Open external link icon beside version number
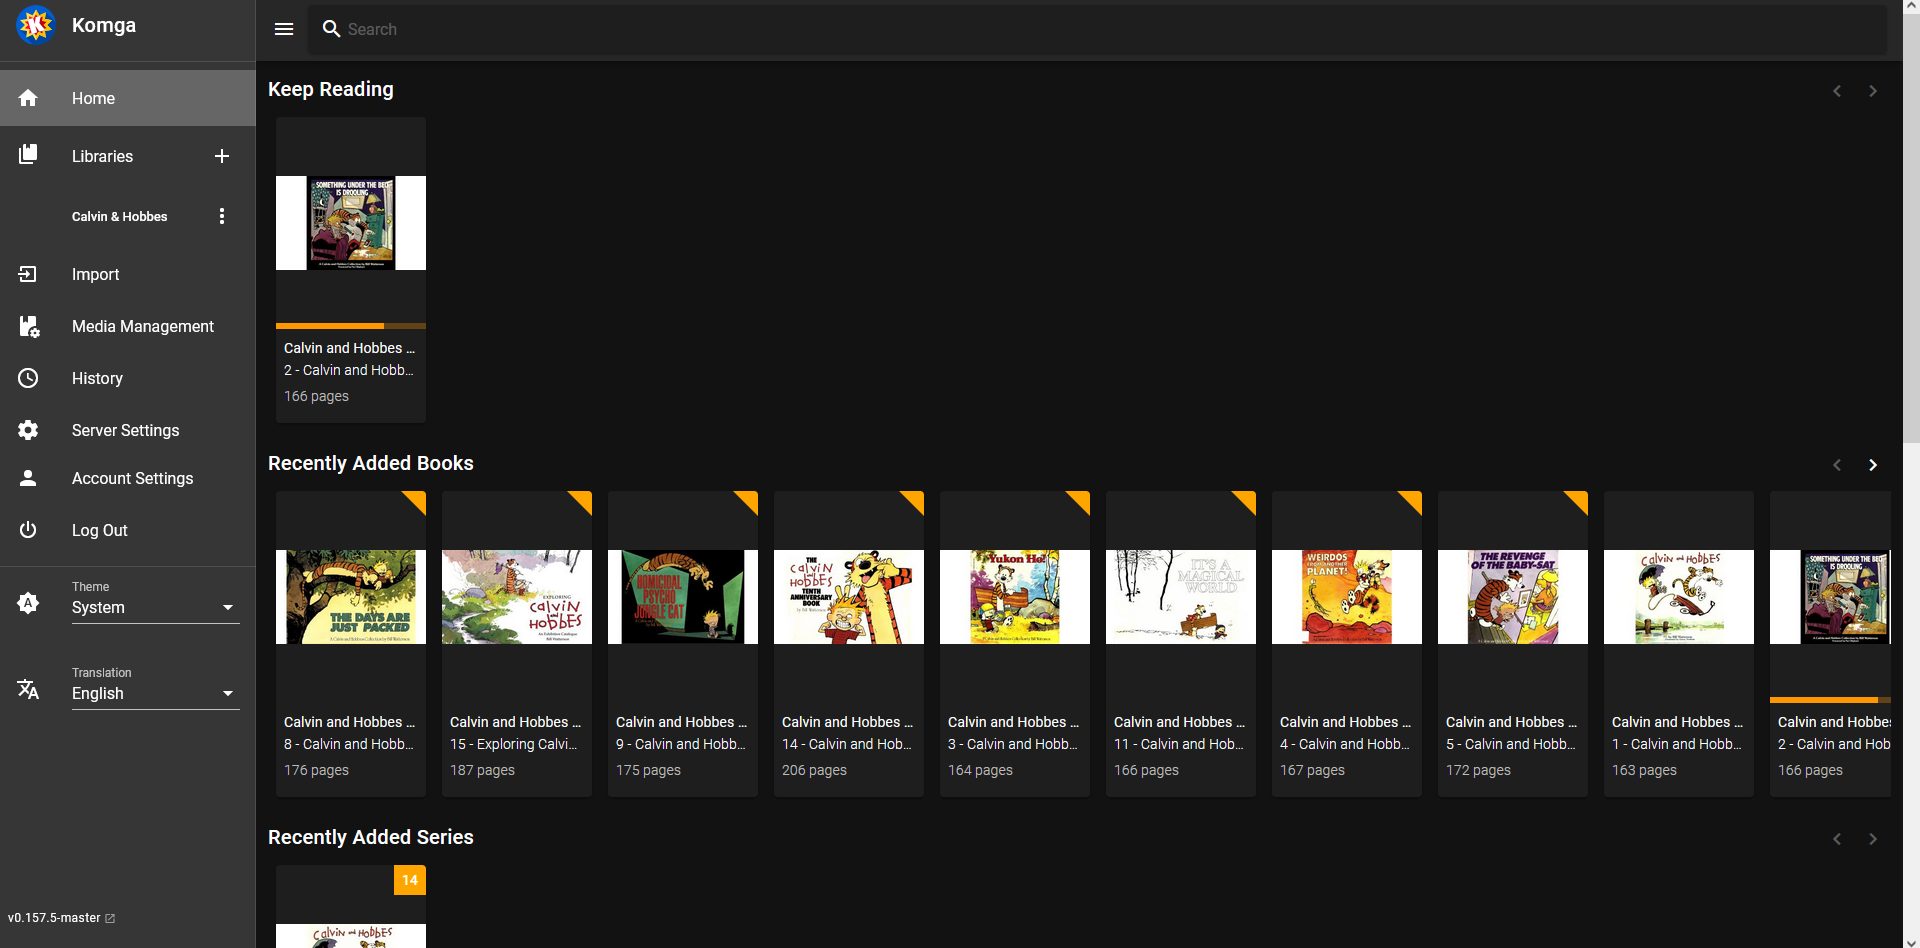 (x=110, y=918)
